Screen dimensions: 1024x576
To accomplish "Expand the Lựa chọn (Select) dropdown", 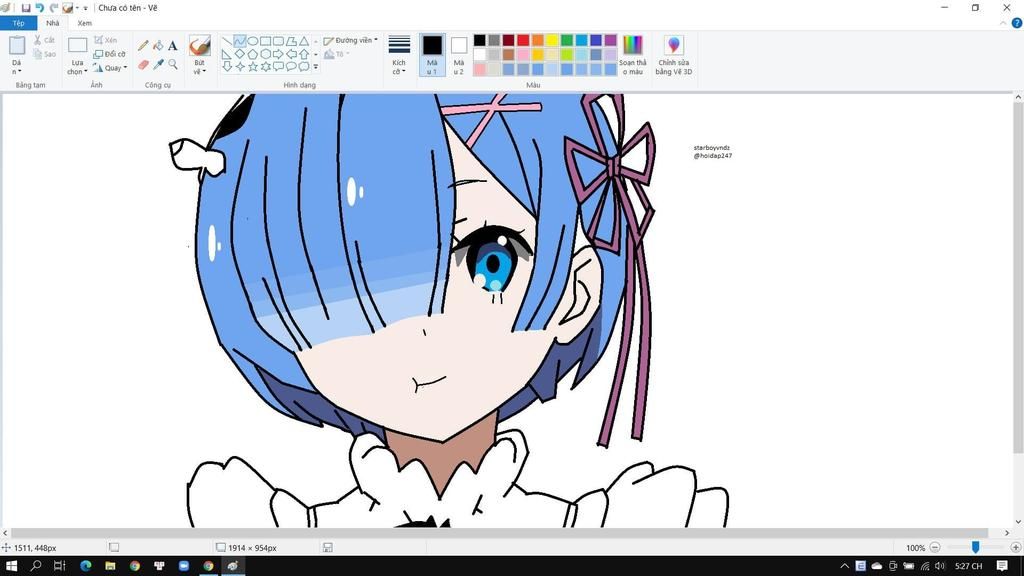I will [77, 68].
